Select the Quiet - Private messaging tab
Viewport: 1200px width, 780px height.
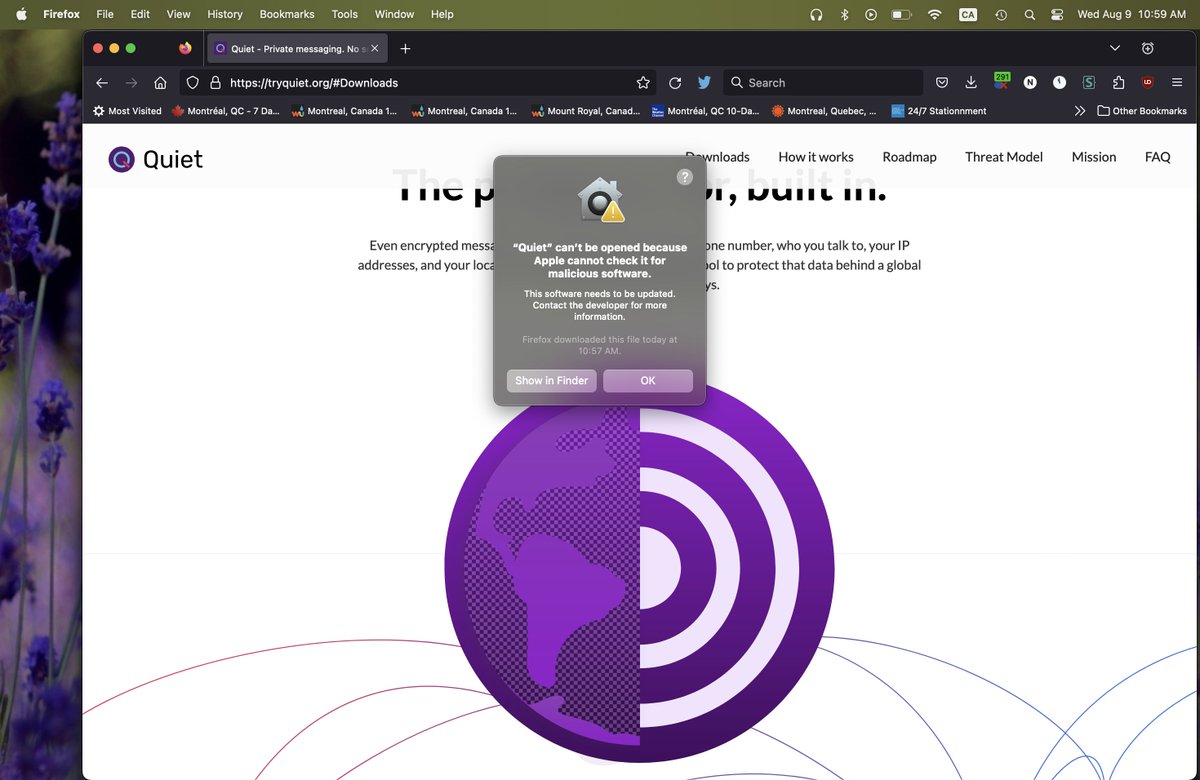click(x=297, y=48)
